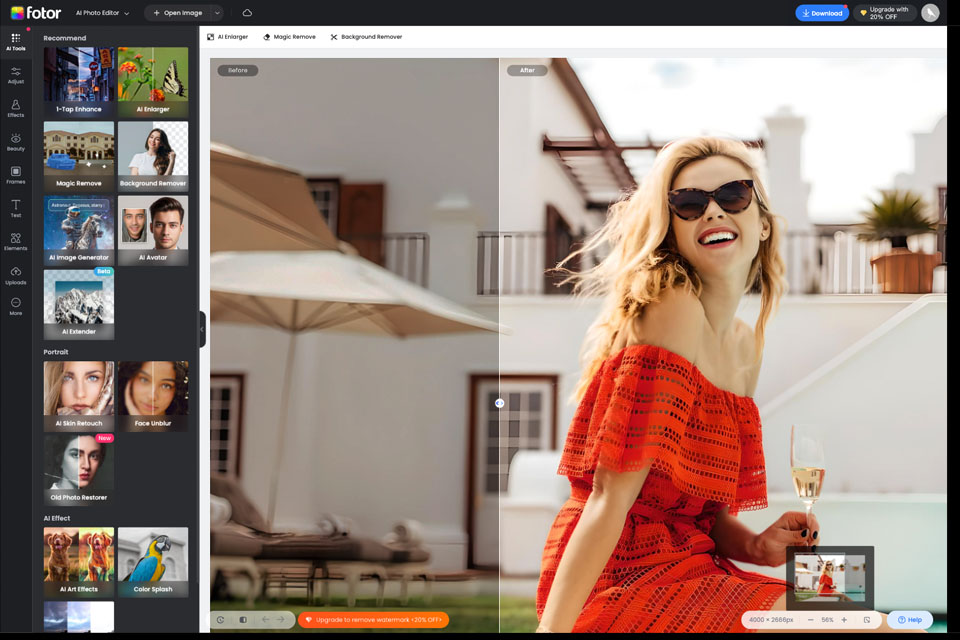
Task: Click the Recommend section heading
Action: click(x=65, y=38)
